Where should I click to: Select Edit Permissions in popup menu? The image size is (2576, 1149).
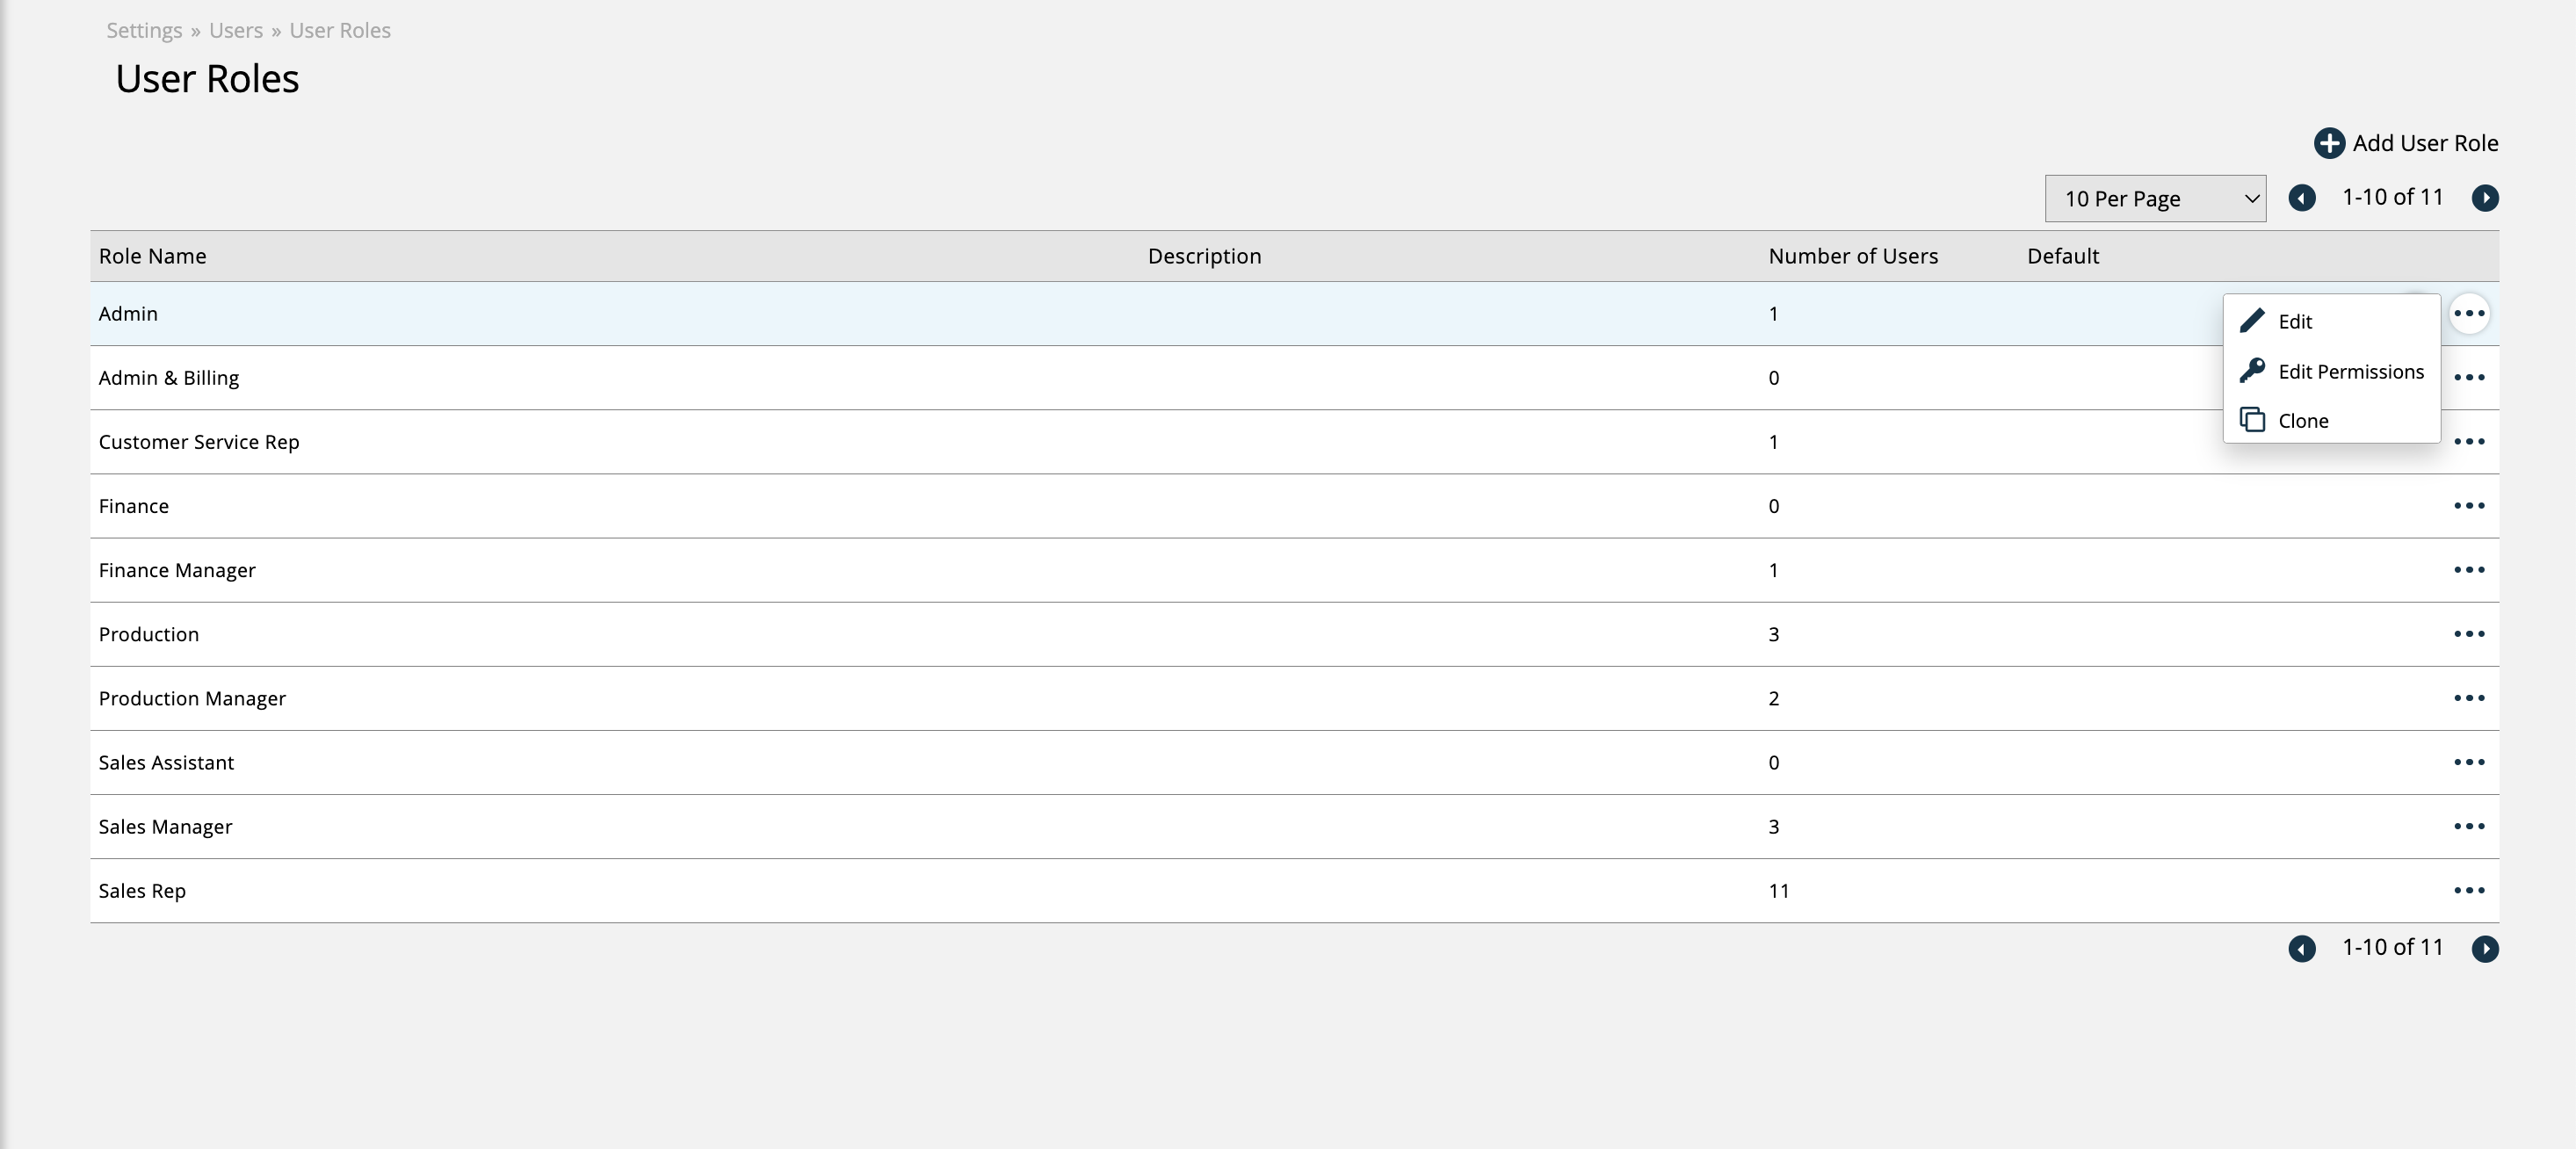click(x=2349, y=372)
